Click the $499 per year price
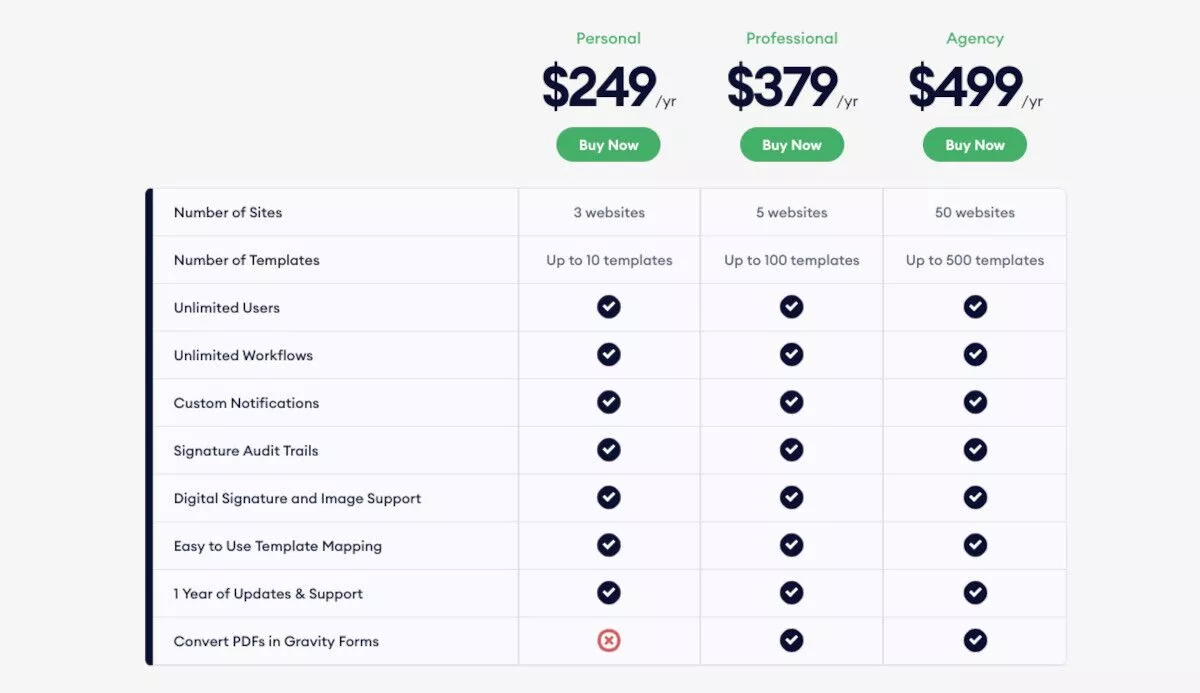Viewport: 1200px width, 693px height. point(975,87)
